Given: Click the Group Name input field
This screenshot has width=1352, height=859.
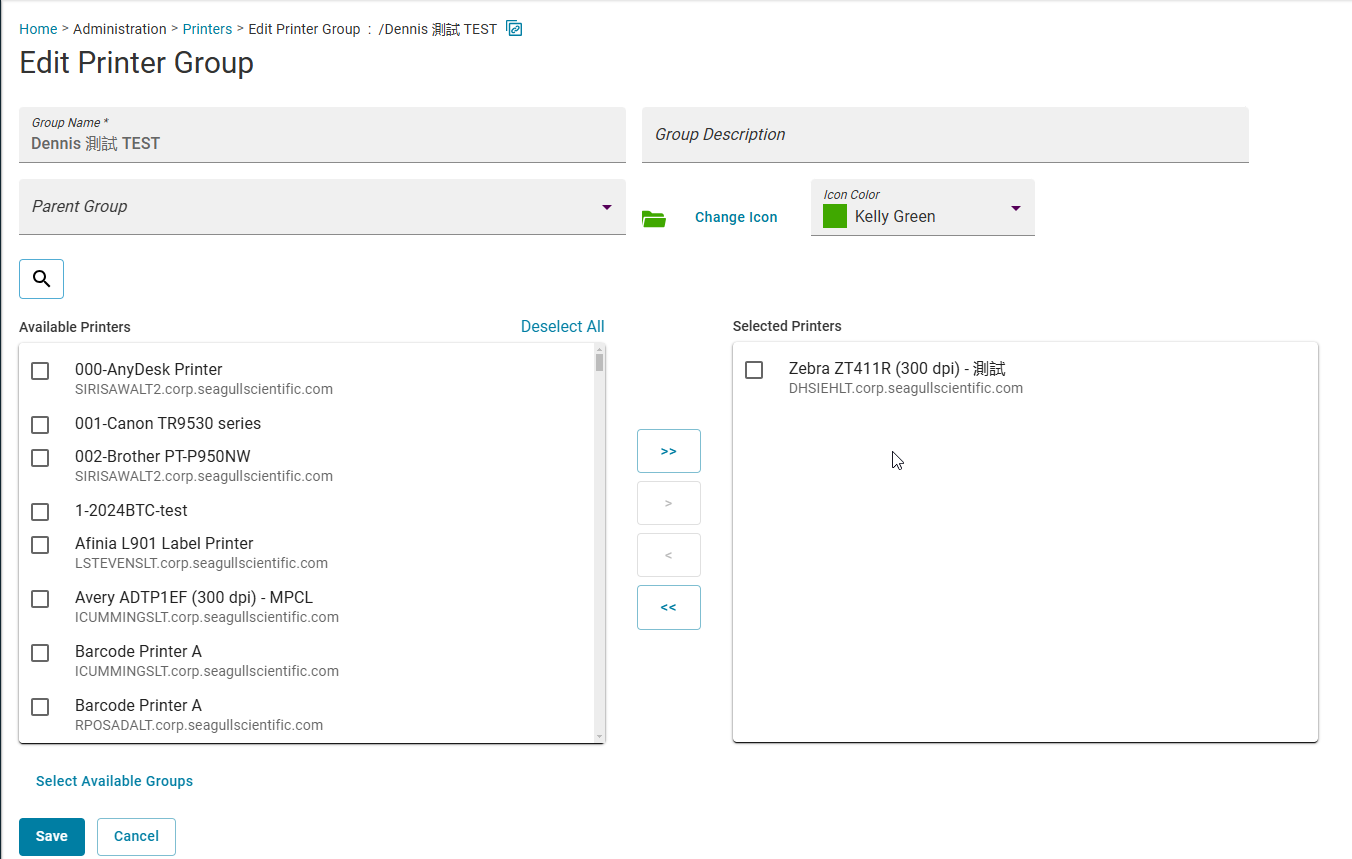Looking at the screenshot, I should tap(322, 135).
